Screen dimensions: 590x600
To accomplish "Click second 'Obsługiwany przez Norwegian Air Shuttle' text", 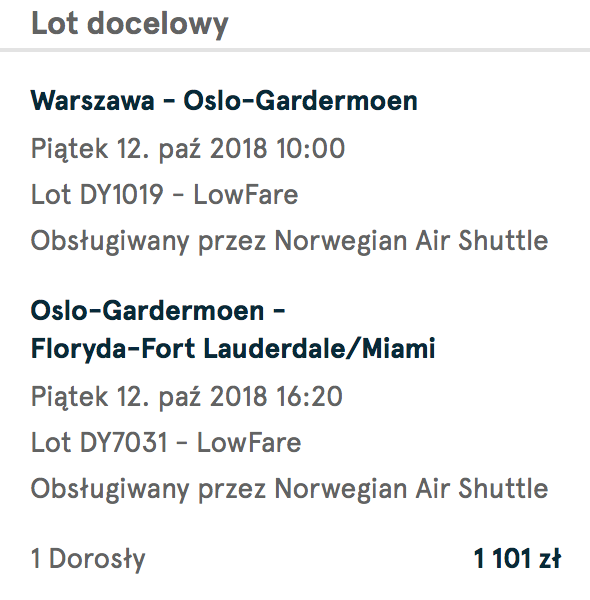I will pyautogui.click(x=290, y=490).
